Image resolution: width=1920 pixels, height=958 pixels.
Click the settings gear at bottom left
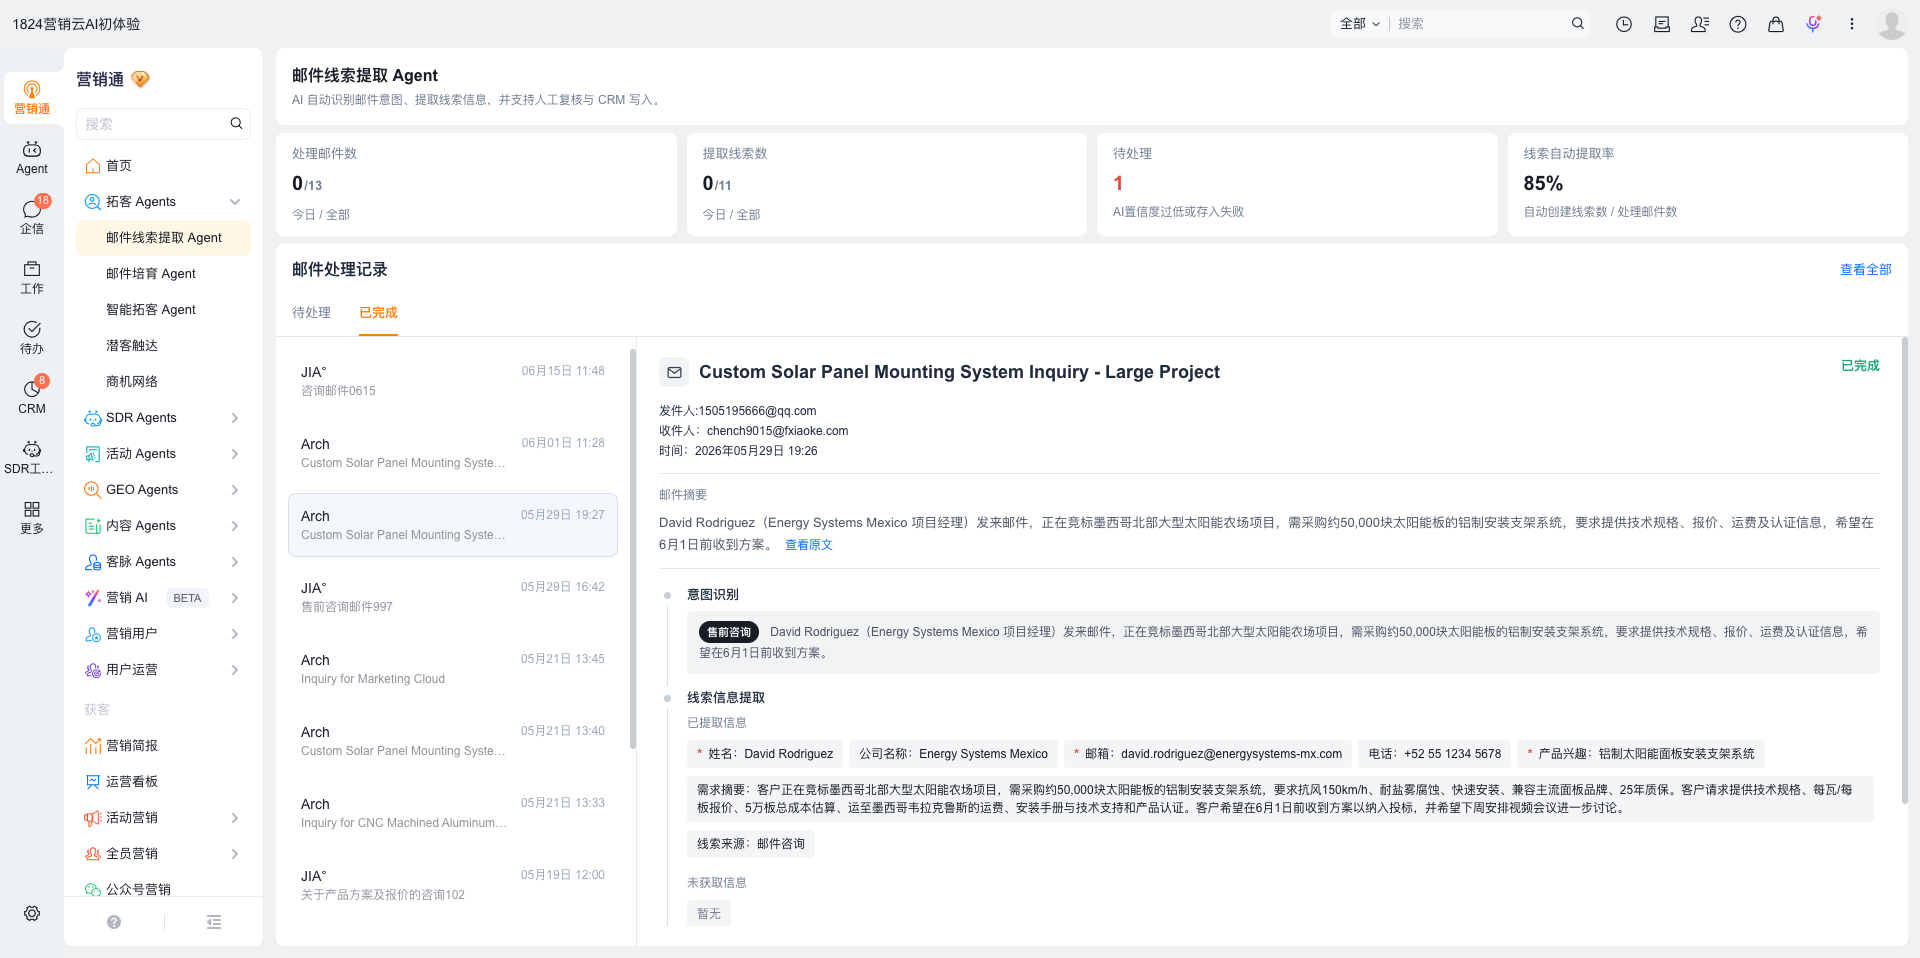pyautogui.click(x=32, y=913)
